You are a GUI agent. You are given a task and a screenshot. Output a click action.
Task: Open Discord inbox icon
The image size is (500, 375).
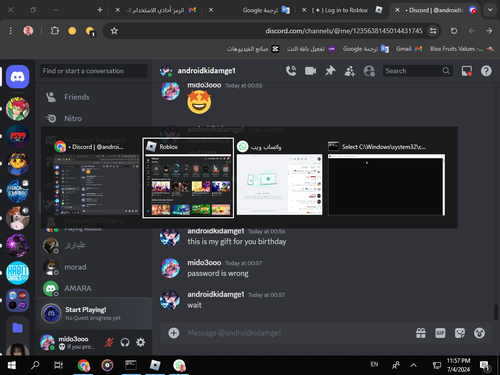tap(466, 71)
